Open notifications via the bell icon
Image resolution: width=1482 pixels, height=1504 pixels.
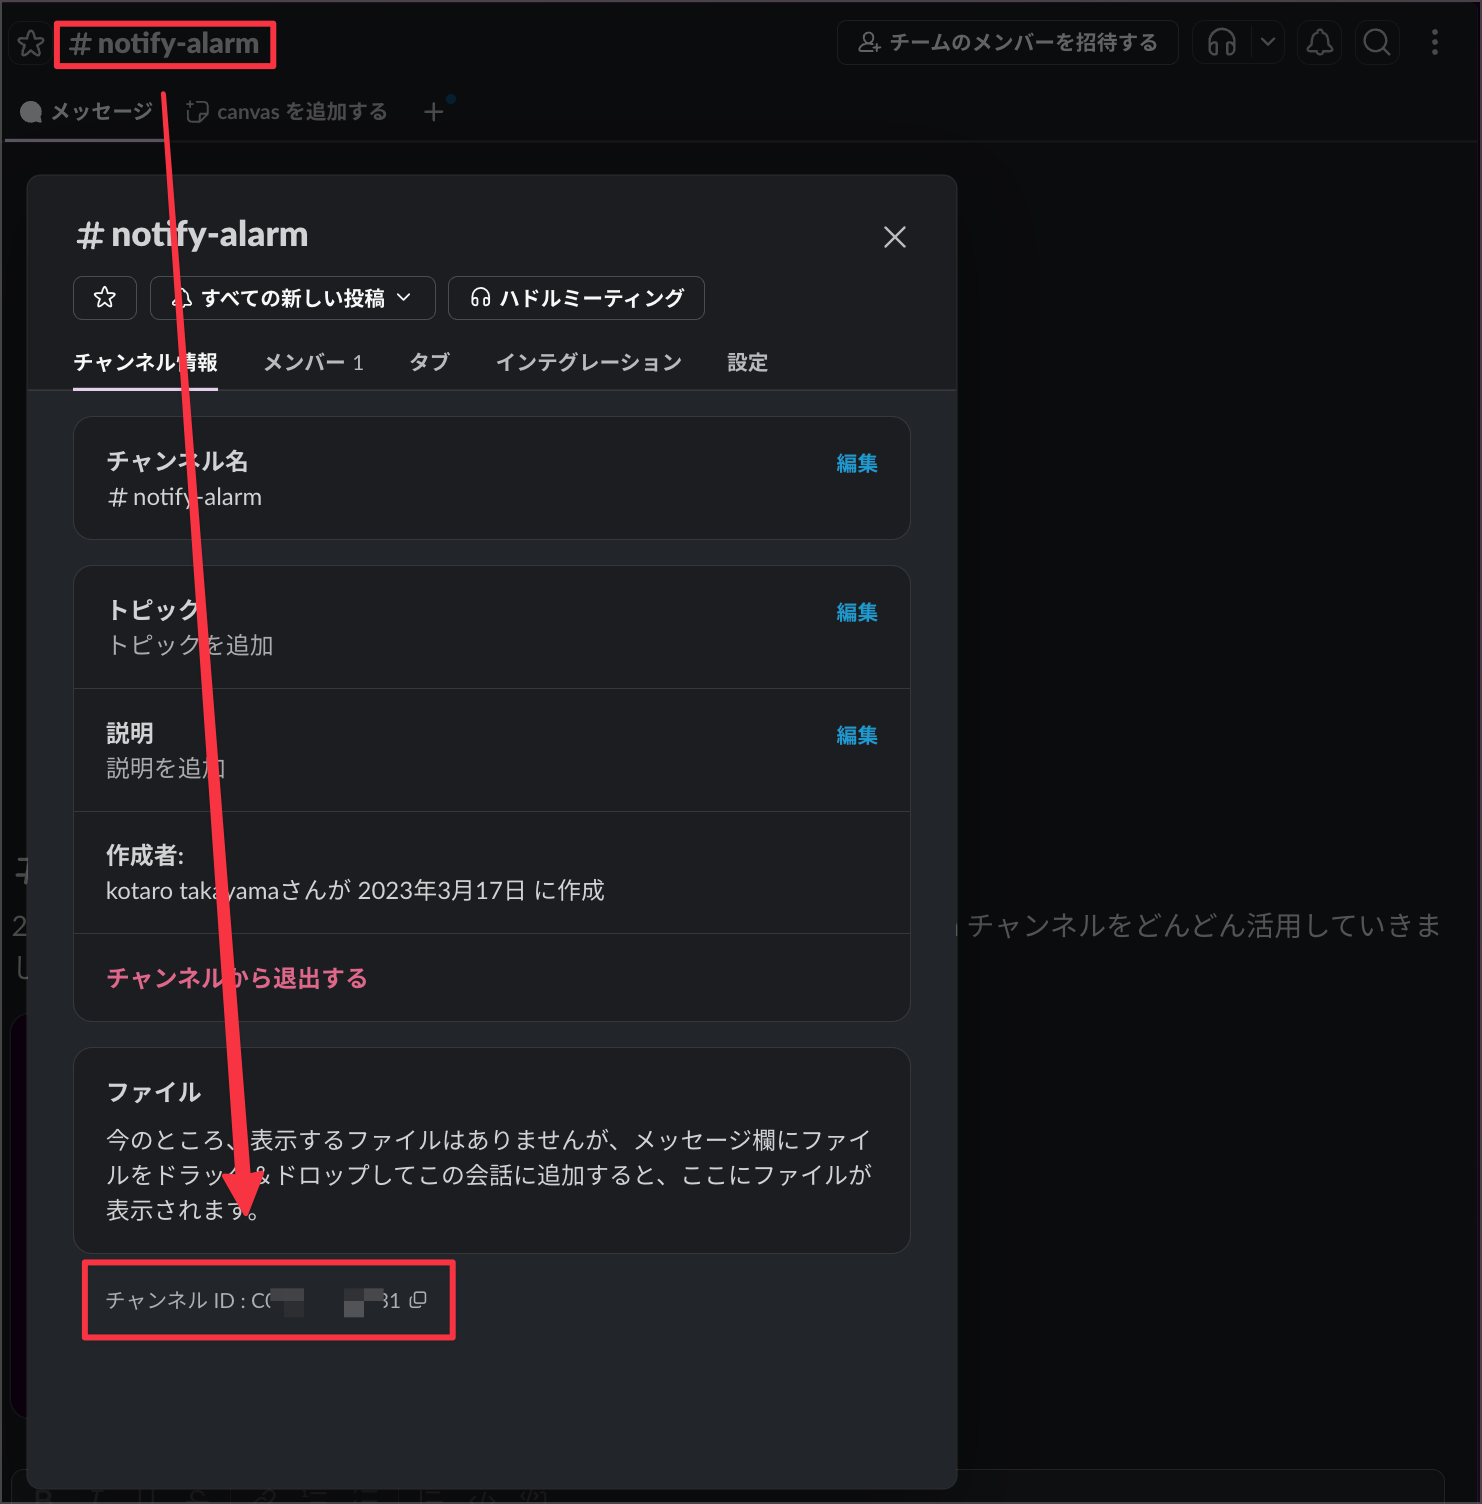click(1319, 43)
